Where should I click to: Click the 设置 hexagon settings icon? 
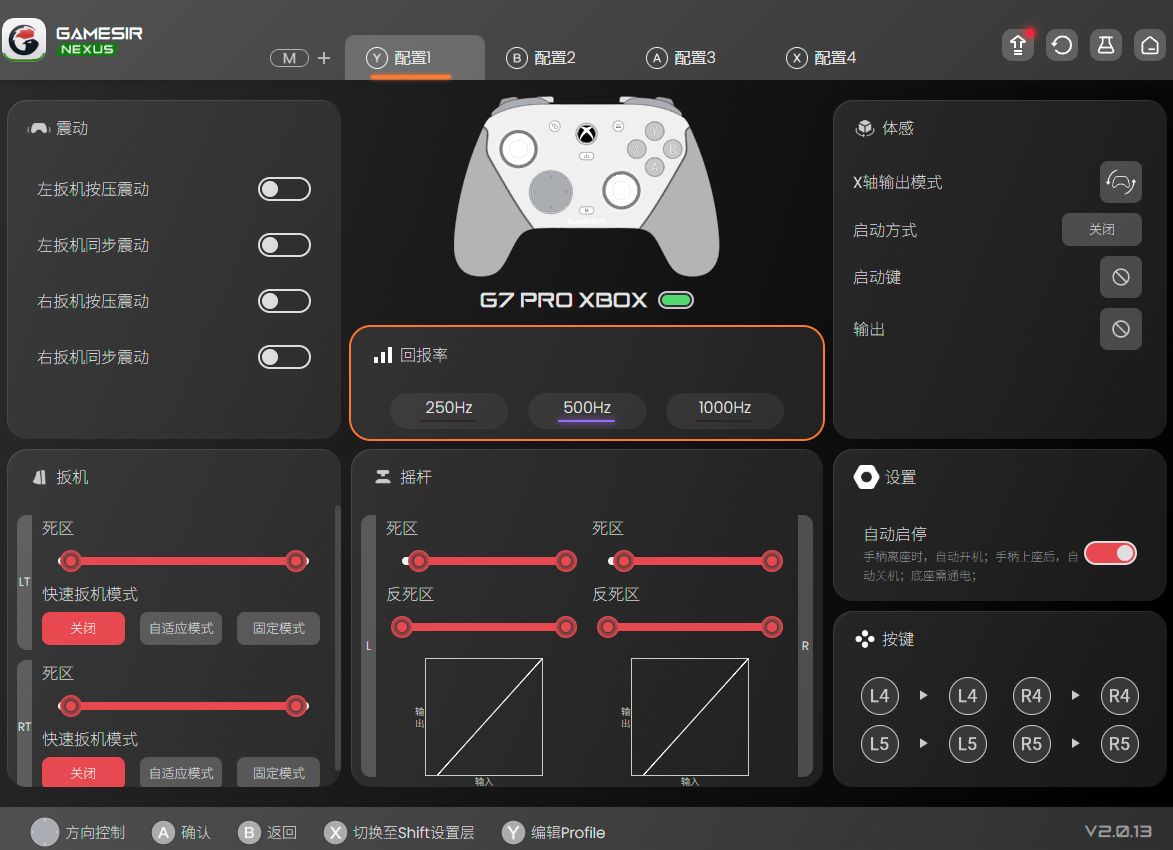[866, 477]
